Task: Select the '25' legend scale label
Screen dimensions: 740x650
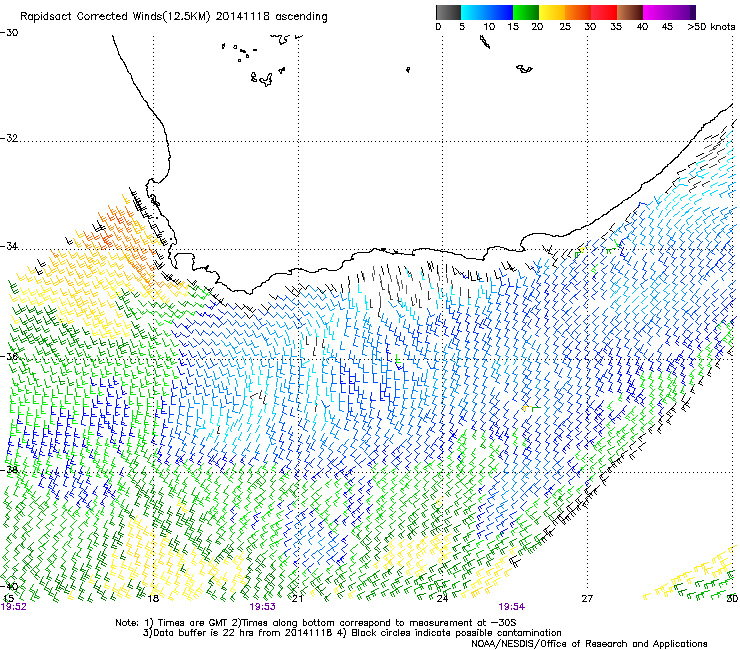Action: (x=565, y=27)
